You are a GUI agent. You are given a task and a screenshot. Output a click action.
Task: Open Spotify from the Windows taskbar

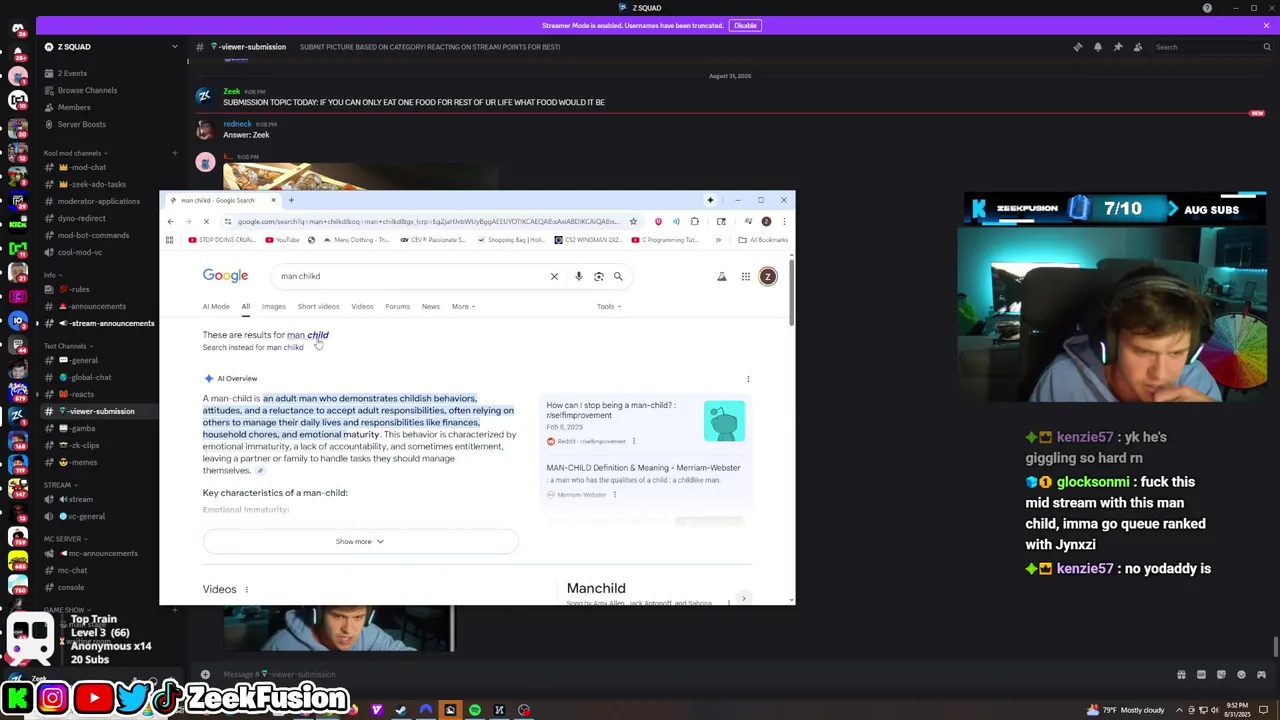[x=475, y=710]
